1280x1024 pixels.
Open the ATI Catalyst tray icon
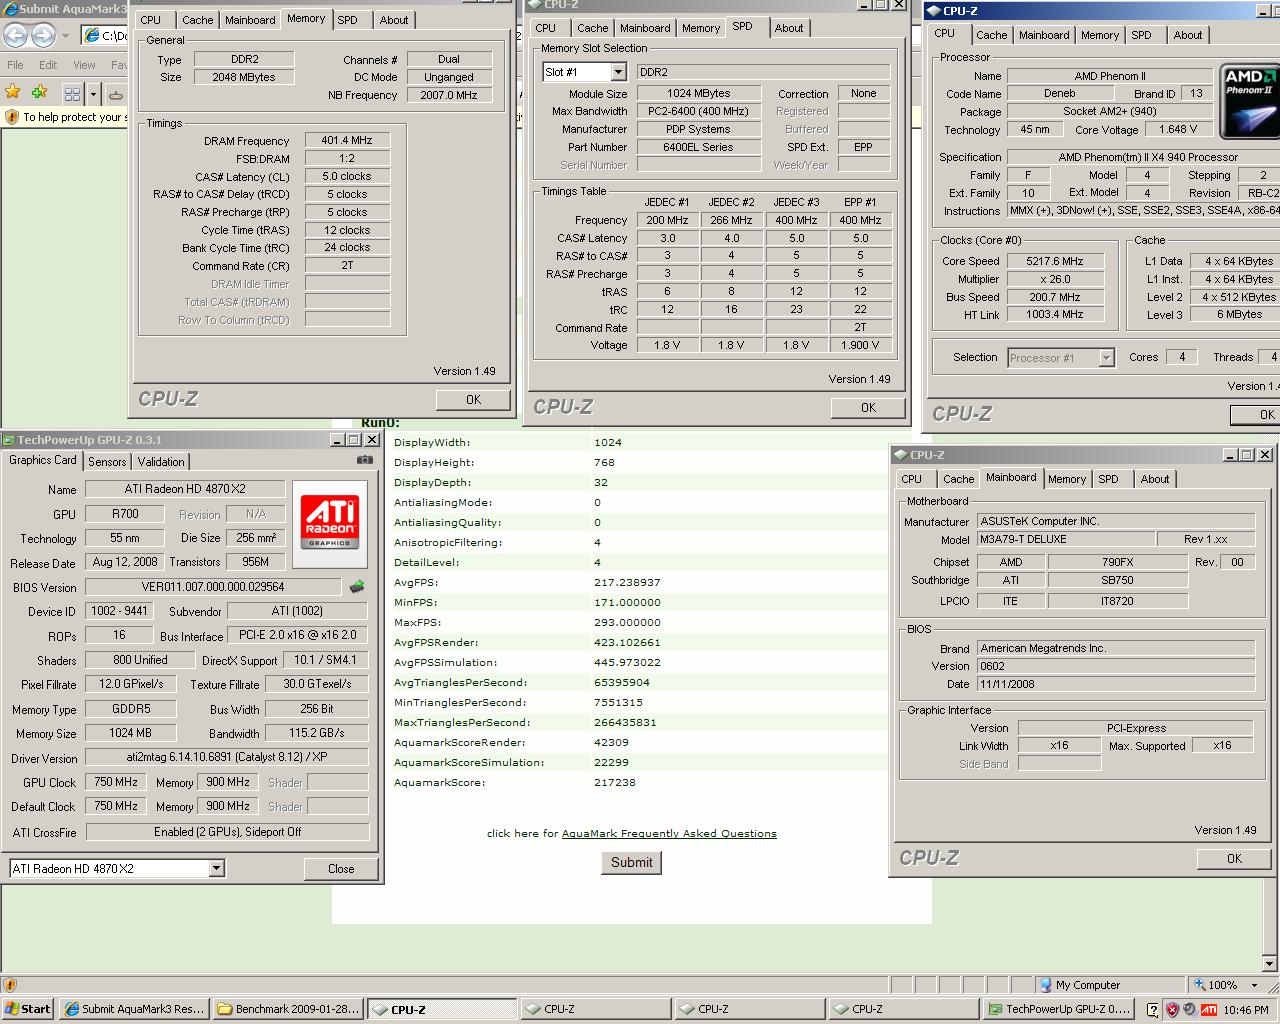point(1208,1009)
